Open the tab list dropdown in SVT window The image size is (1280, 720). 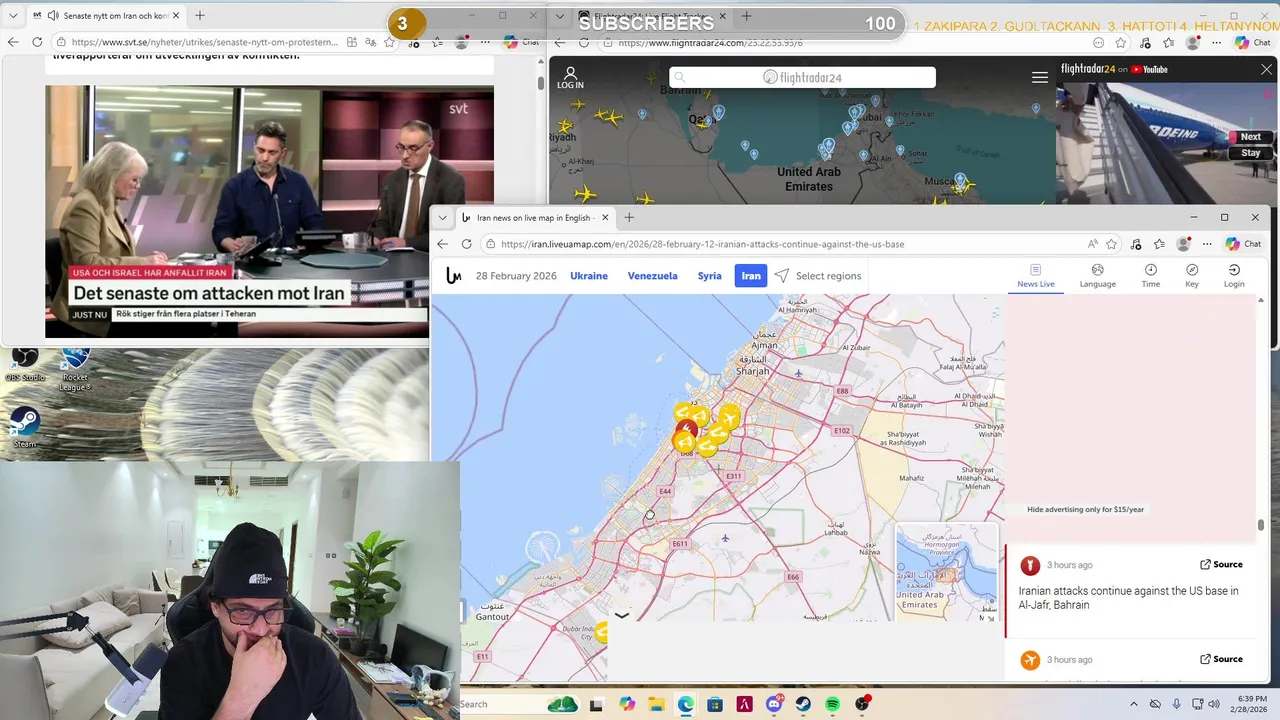coord(12,16)
